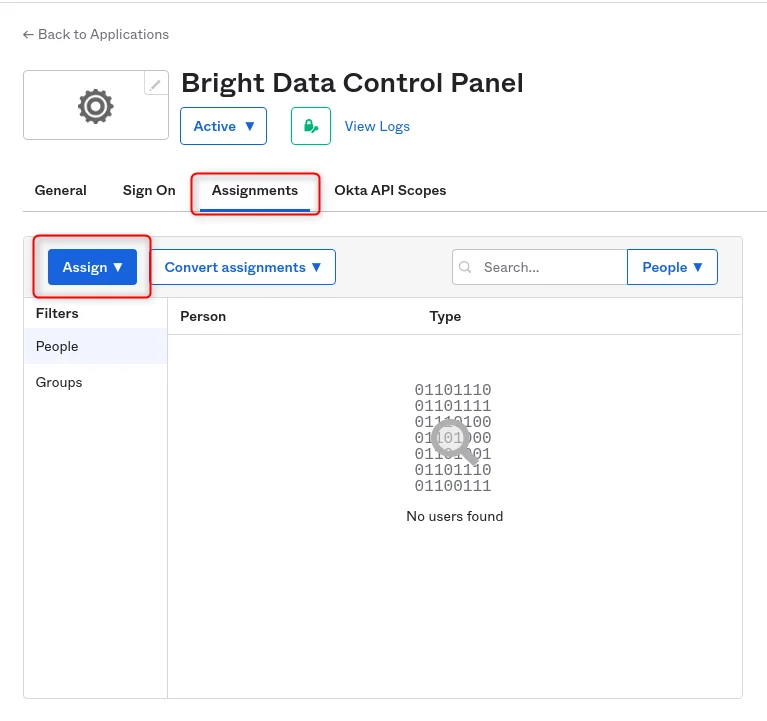Open the Active status dropdown
Screen dimensions: 767x721
pos(224,126)
